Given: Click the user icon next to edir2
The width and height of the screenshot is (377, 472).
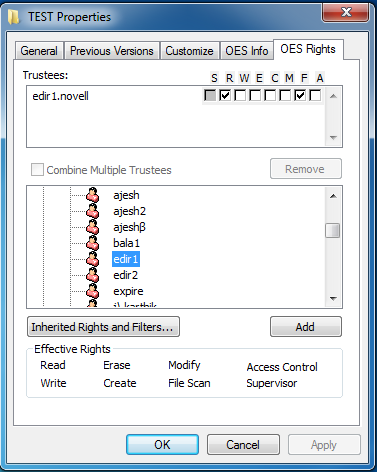Looking at the screenshot, I should pyautogui.click(x=92, y=275).
